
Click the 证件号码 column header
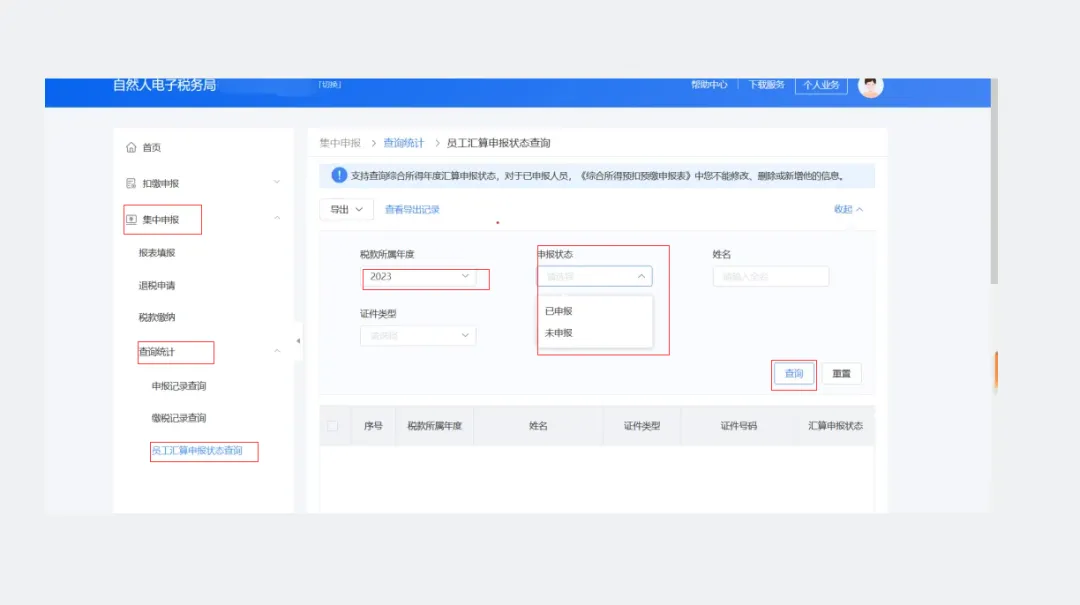tap(738, 426)
